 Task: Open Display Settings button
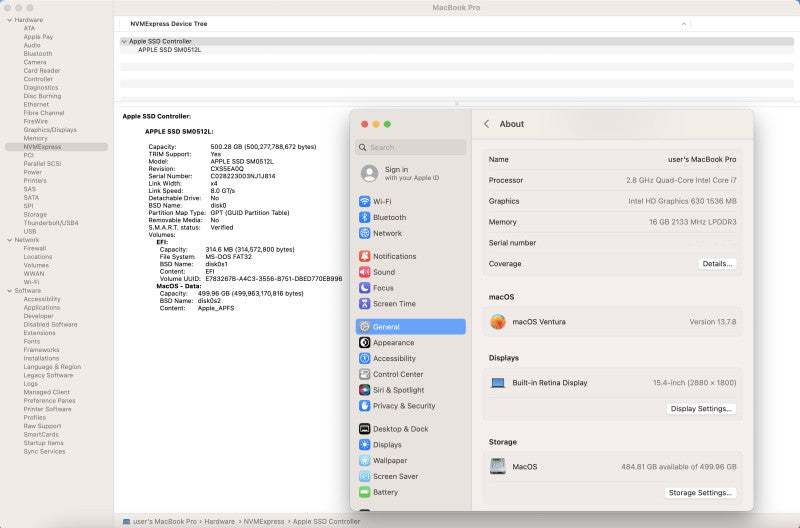click(x=701, y=409)
